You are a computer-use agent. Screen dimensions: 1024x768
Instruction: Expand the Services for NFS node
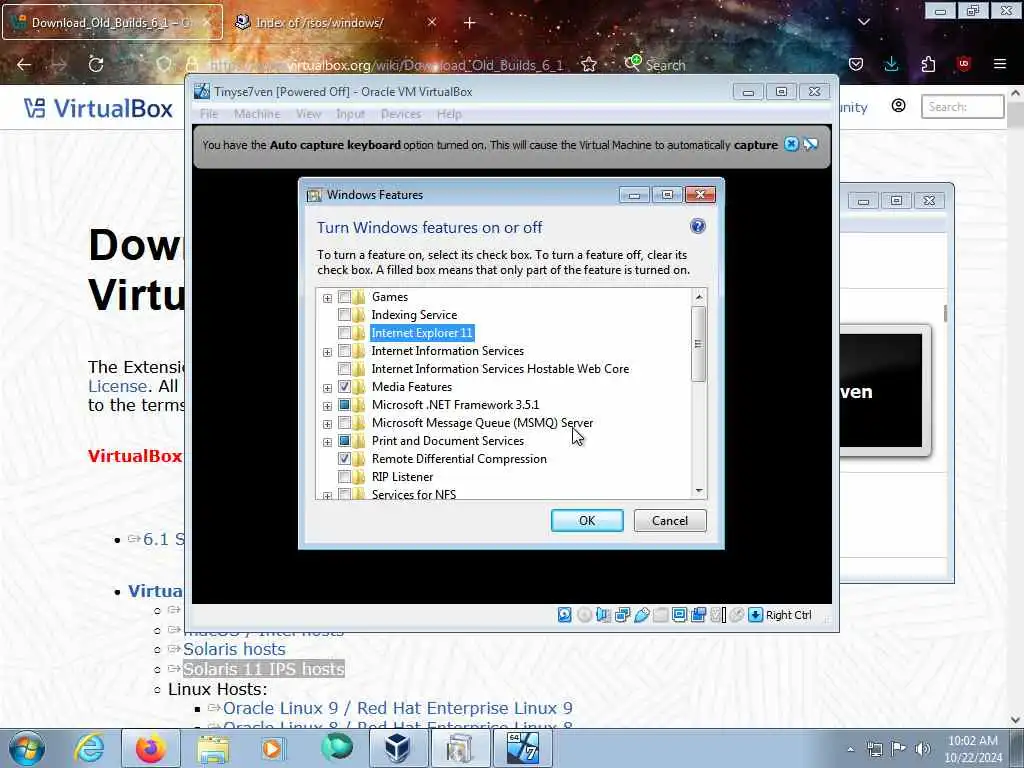[x=327, y=496]
